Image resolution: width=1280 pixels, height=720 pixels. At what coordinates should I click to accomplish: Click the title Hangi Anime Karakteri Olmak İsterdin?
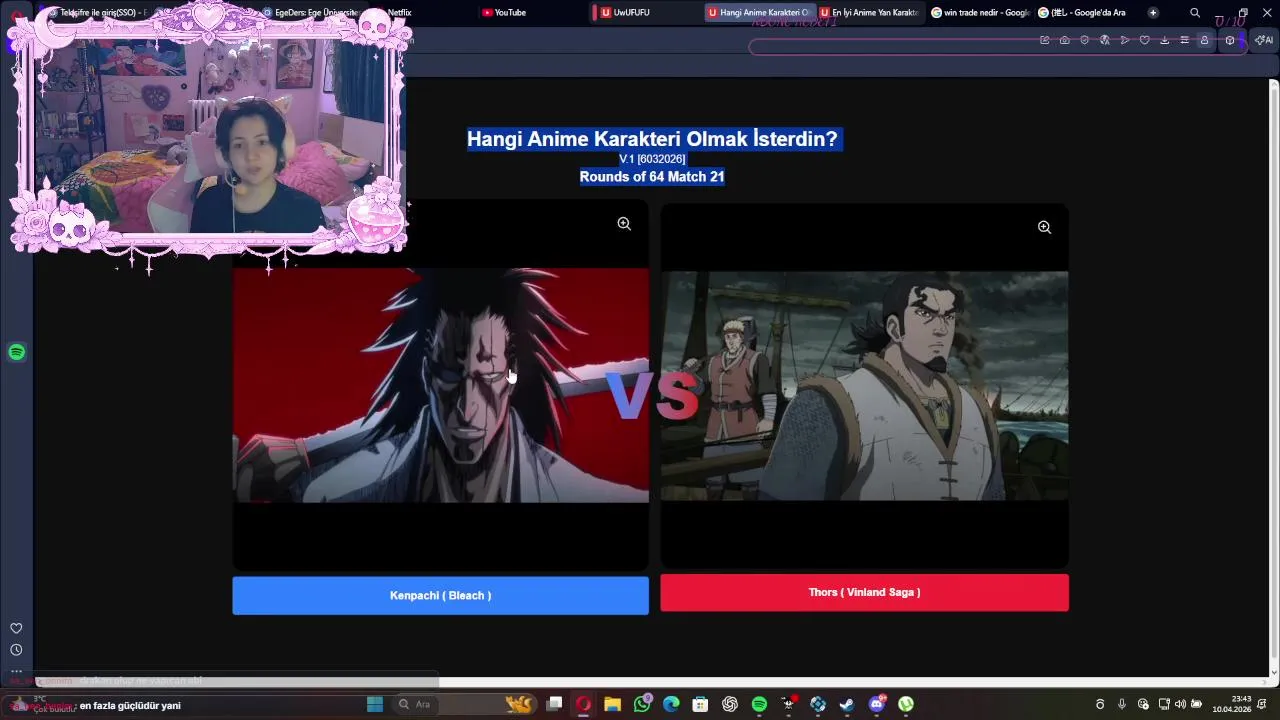pos(652,139)
